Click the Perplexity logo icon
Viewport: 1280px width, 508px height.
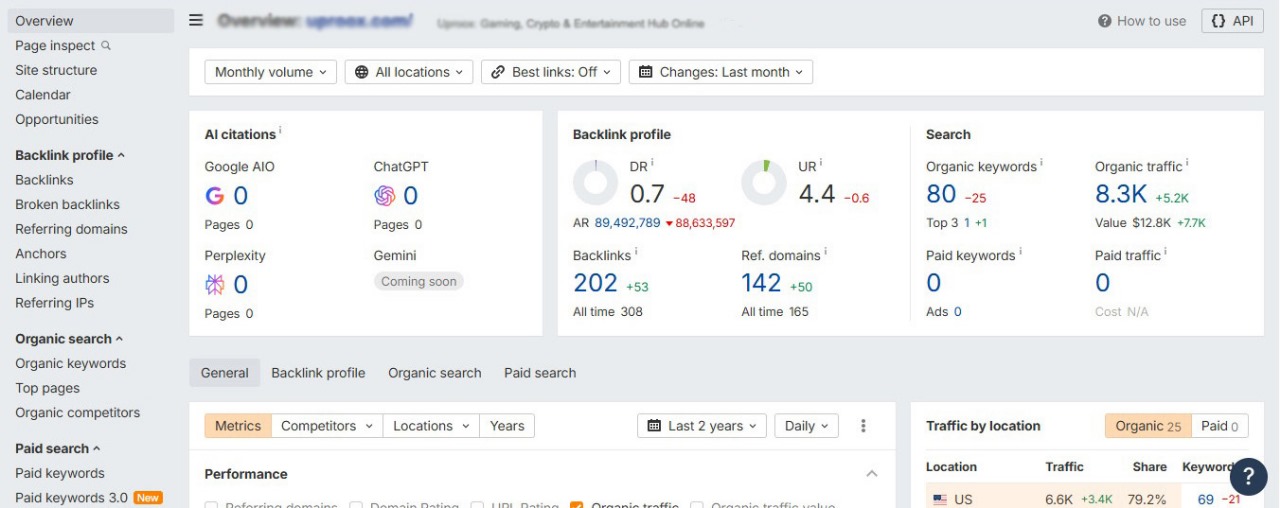coord(215,285)
